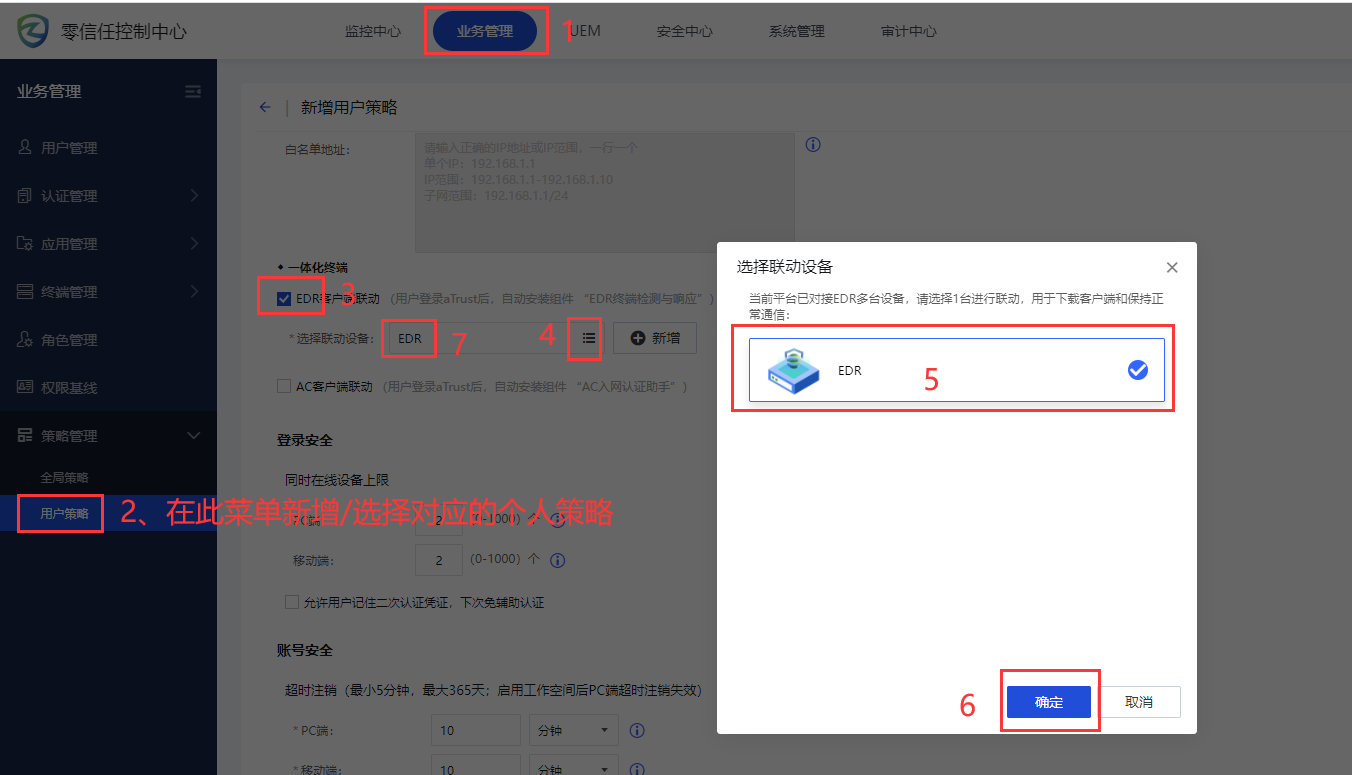Click the back arrow beside 新增用户策略
The height and width of the screenshot is (775, 1352).
[x=265, y=108]
